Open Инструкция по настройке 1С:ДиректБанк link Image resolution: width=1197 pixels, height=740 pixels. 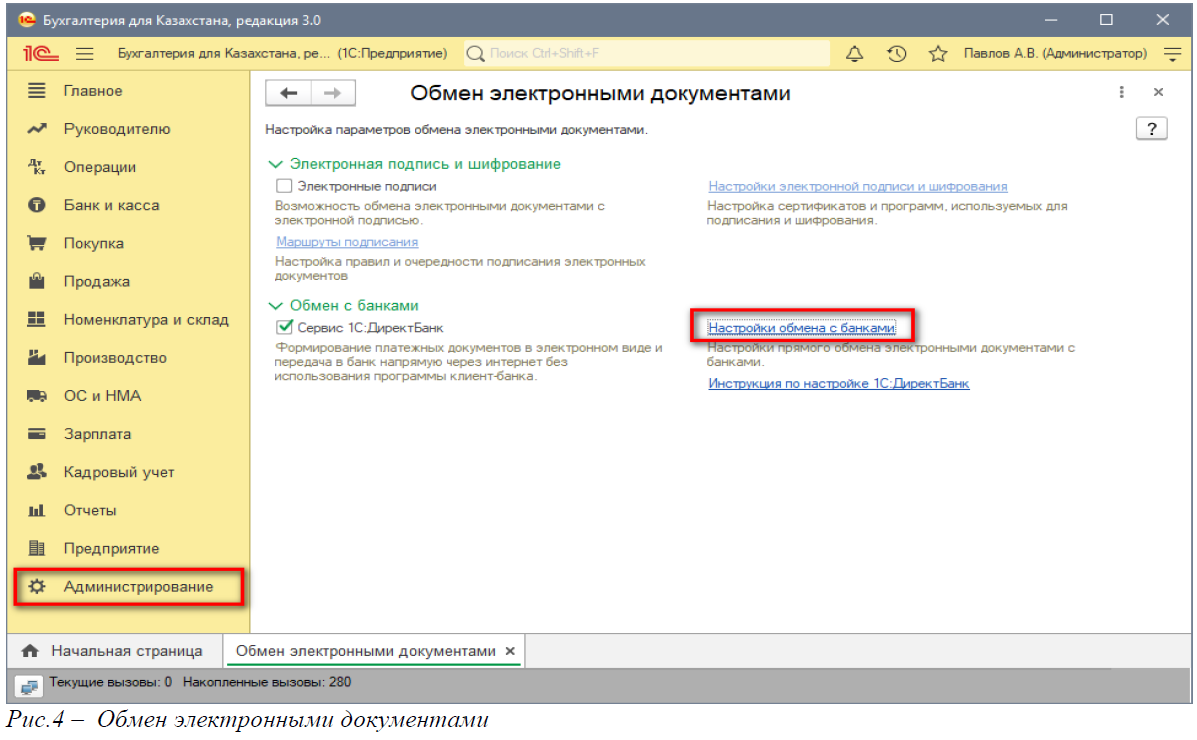point(838,383)
